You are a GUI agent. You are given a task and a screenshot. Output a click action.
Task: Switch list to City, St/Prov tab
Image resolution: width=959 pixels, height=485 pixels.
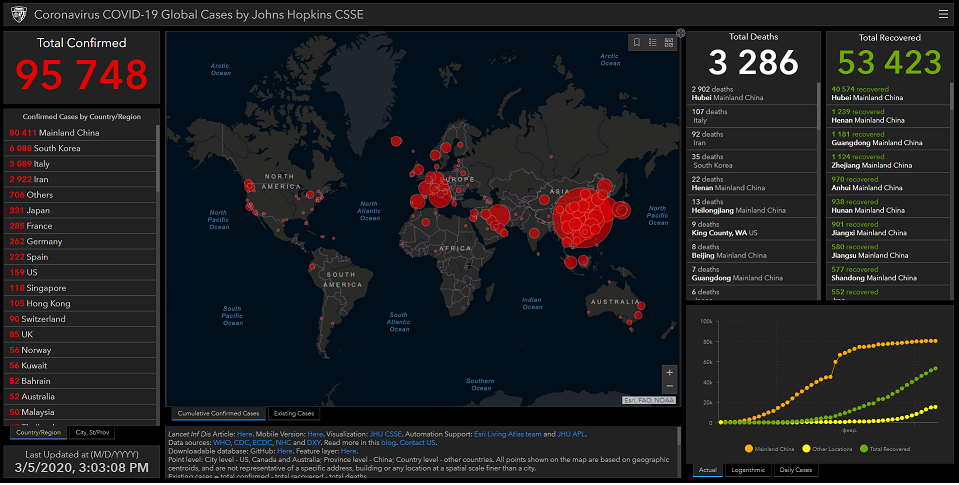coord(94,432)
